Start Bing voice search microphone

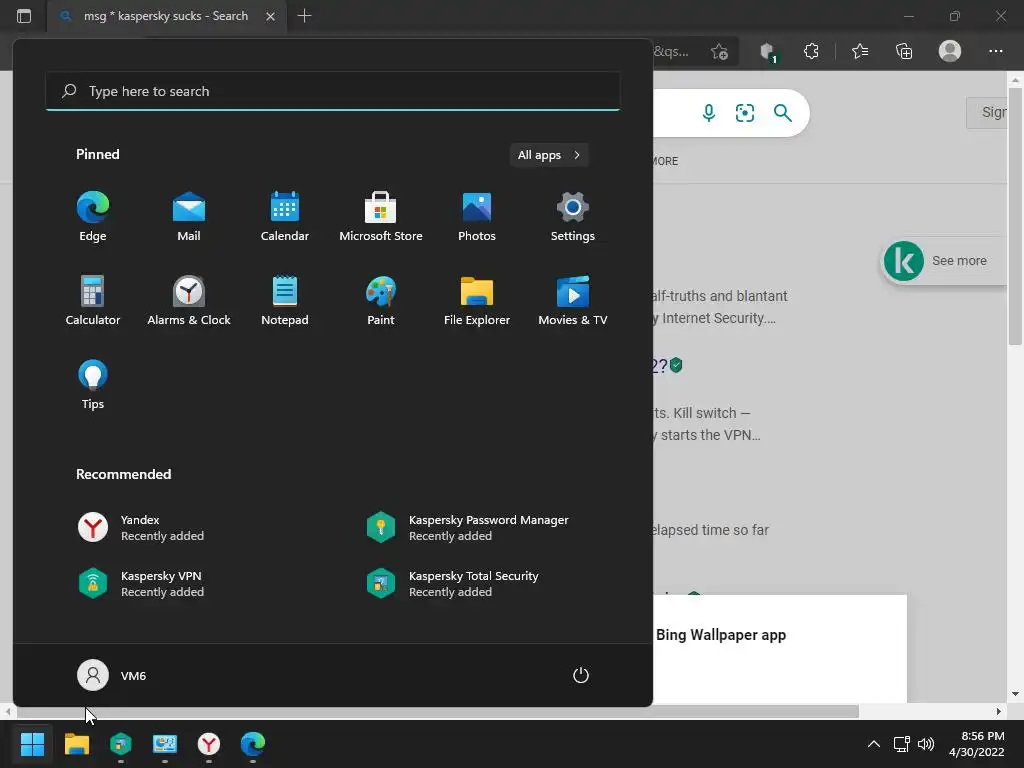pyautogui.click(x=709, y=113)
